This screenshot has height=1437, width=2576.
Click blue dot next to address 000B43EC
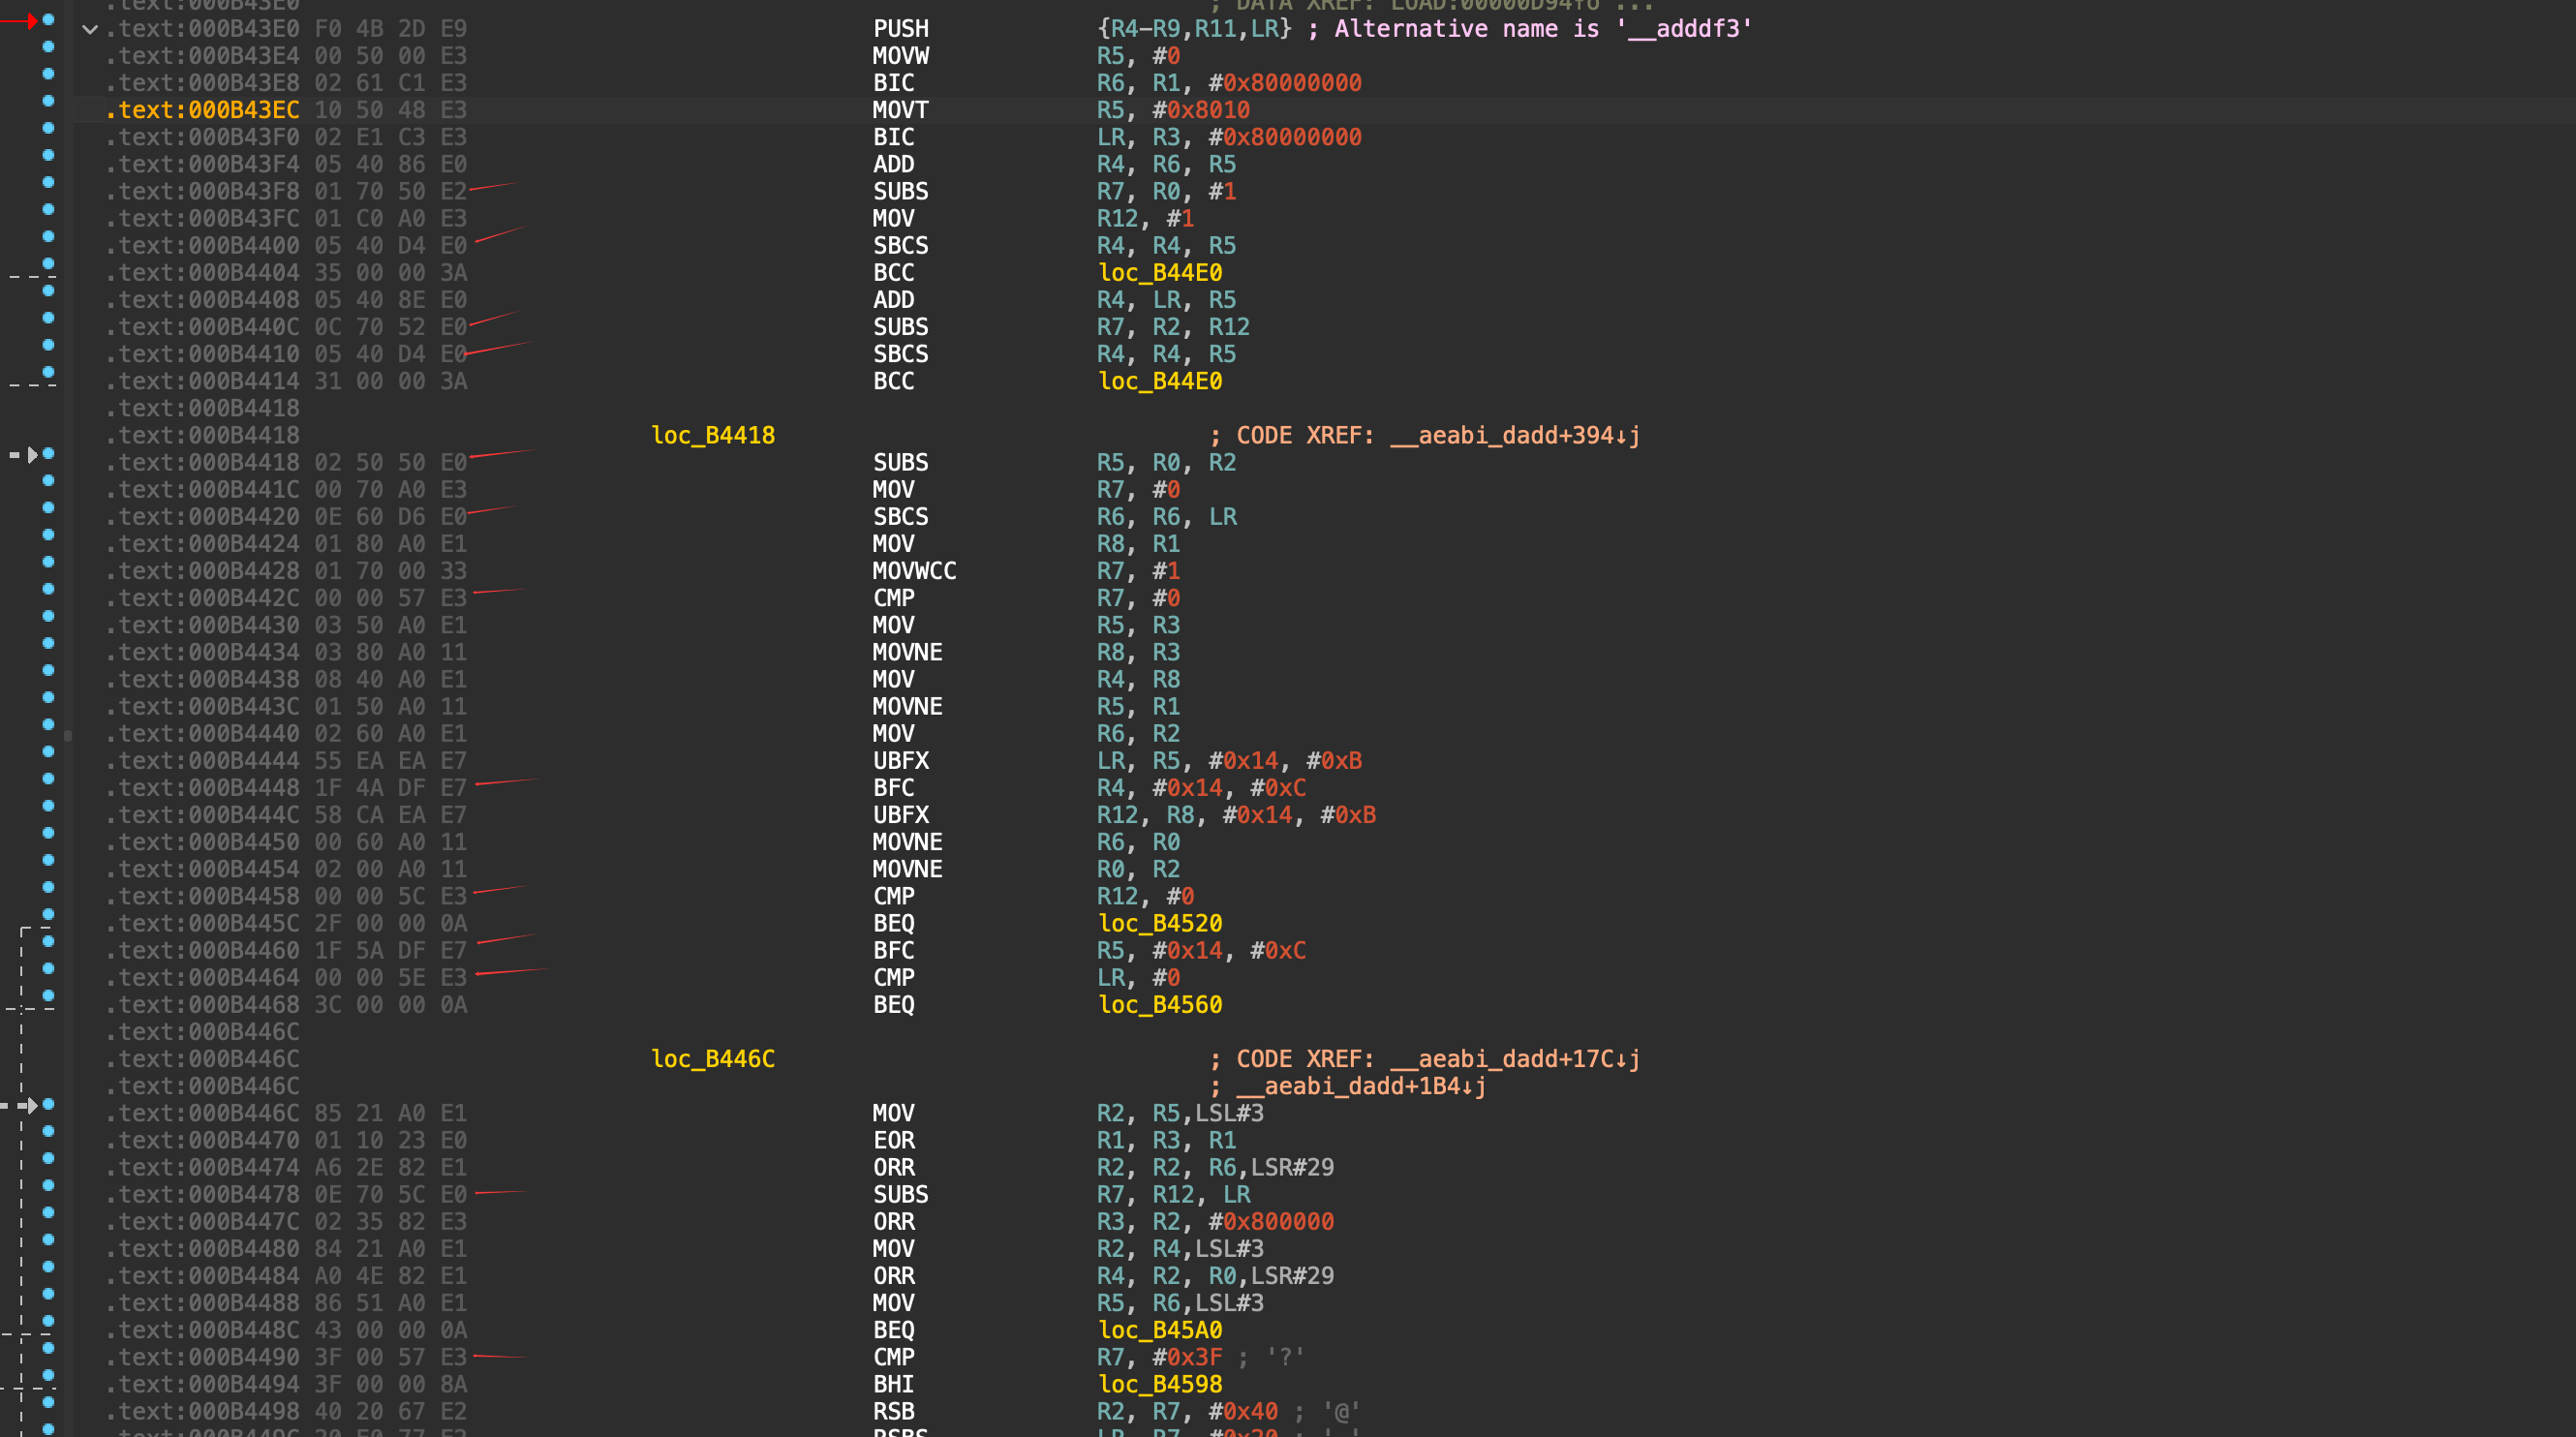click(x=48, y=101)
